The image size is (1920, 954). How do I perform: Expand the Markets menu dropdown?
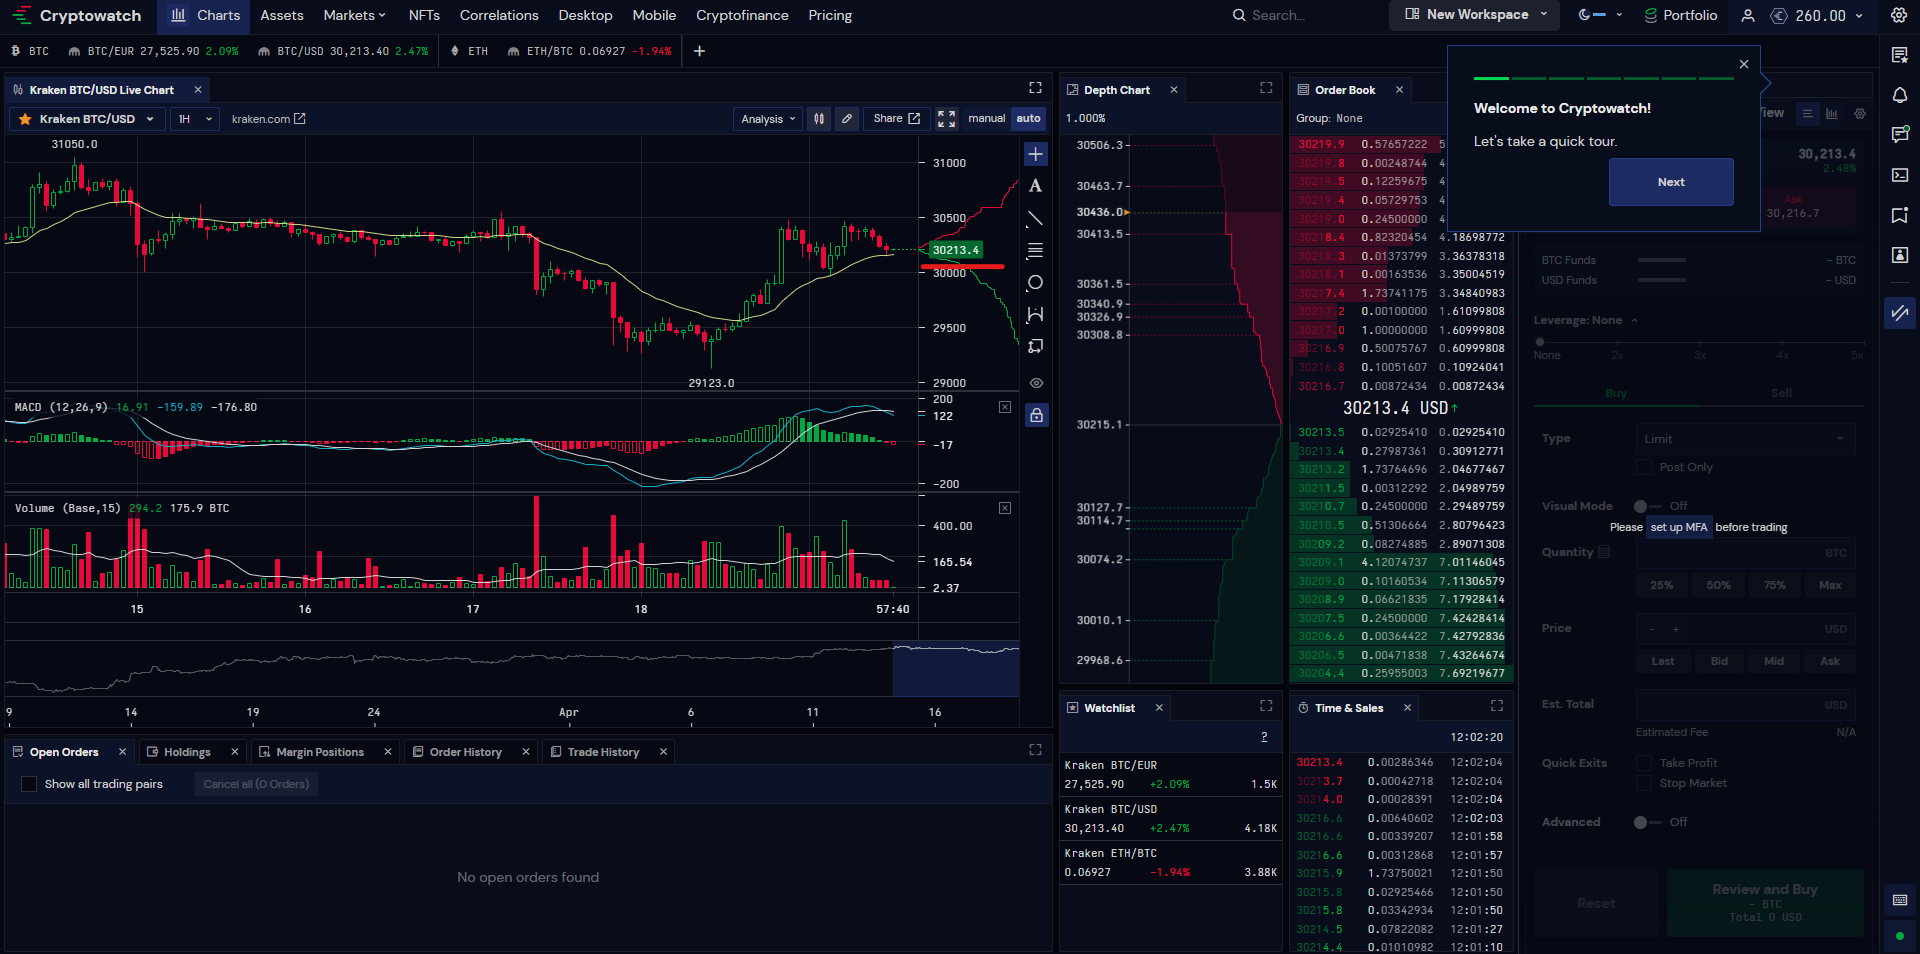(354, 15)
